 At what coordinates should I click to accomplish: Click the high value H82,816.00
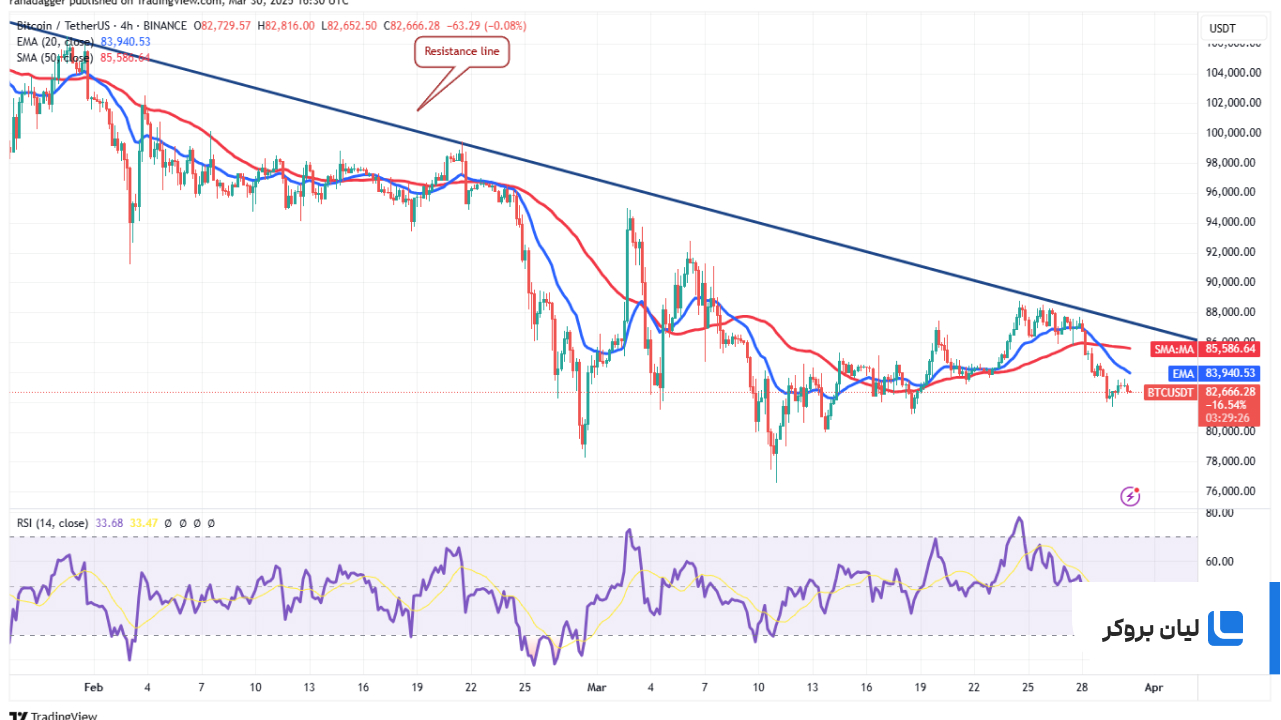[x=286, y=25]
